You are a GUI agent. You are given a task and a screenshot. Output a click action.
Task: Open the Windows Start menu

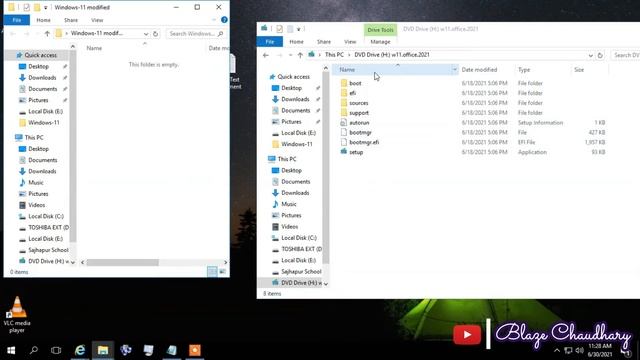[x=11, y=350]
